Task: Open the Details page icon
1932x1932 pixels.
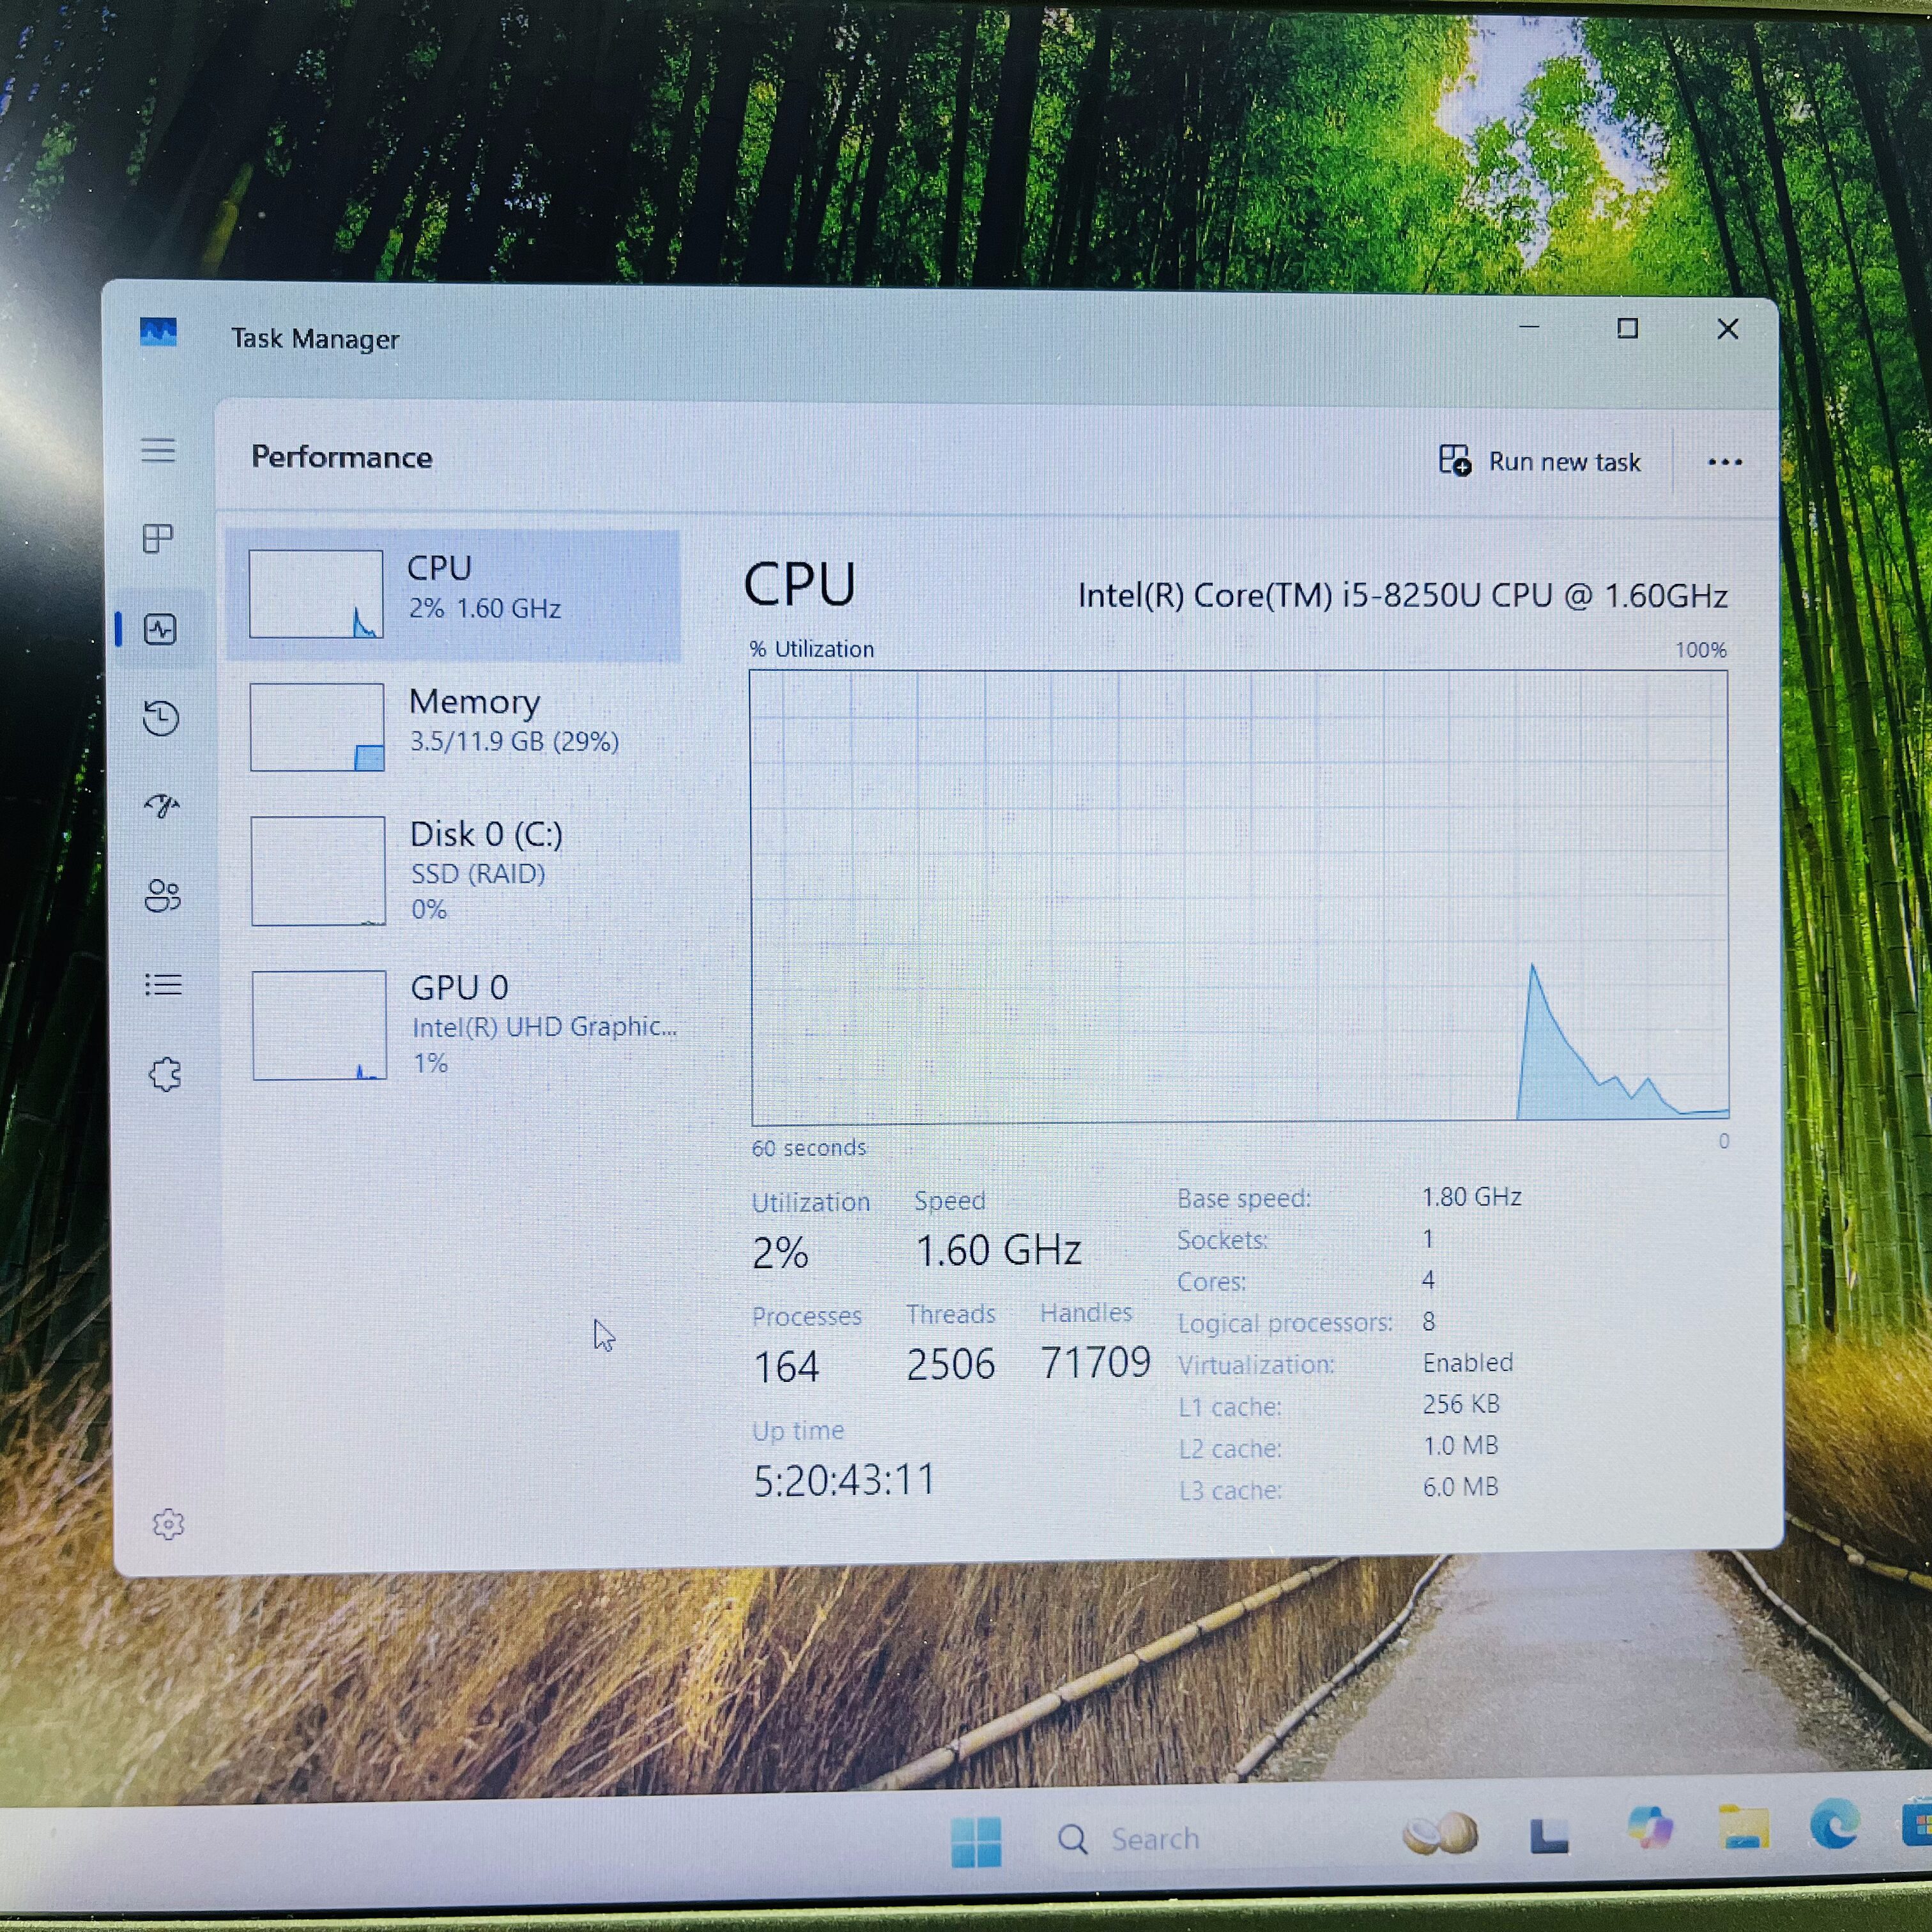Action: coord(163,985)
